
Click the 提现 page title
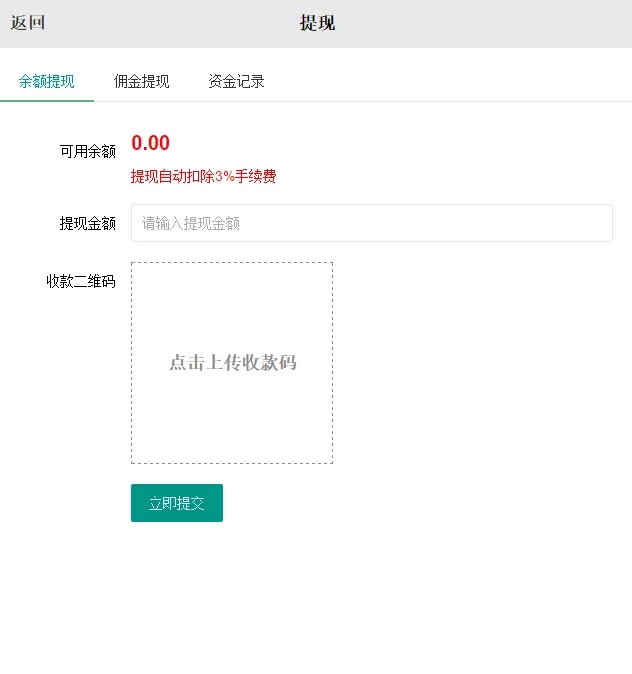pos(317,23)
